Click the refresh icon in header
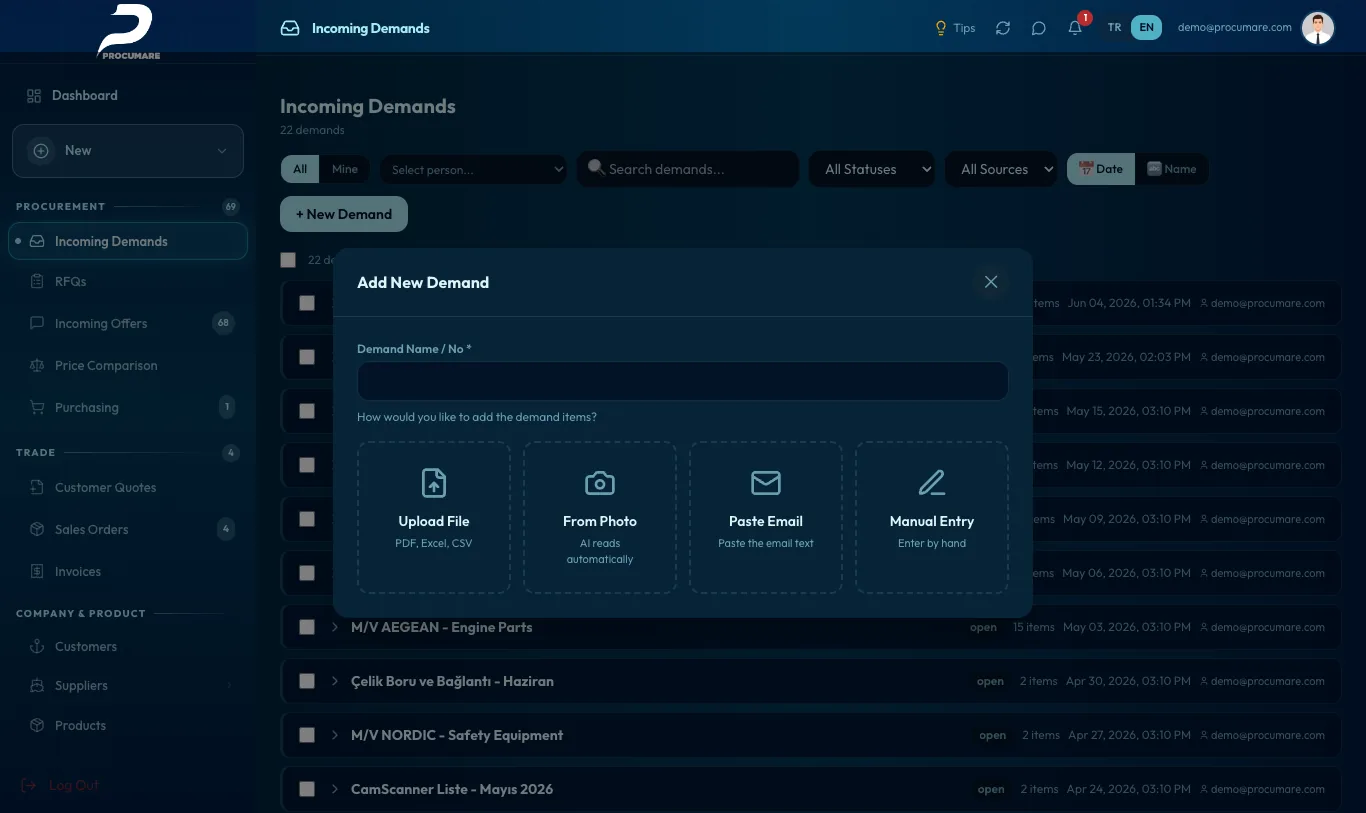The image size is (1366, 813). (1003, 28)
